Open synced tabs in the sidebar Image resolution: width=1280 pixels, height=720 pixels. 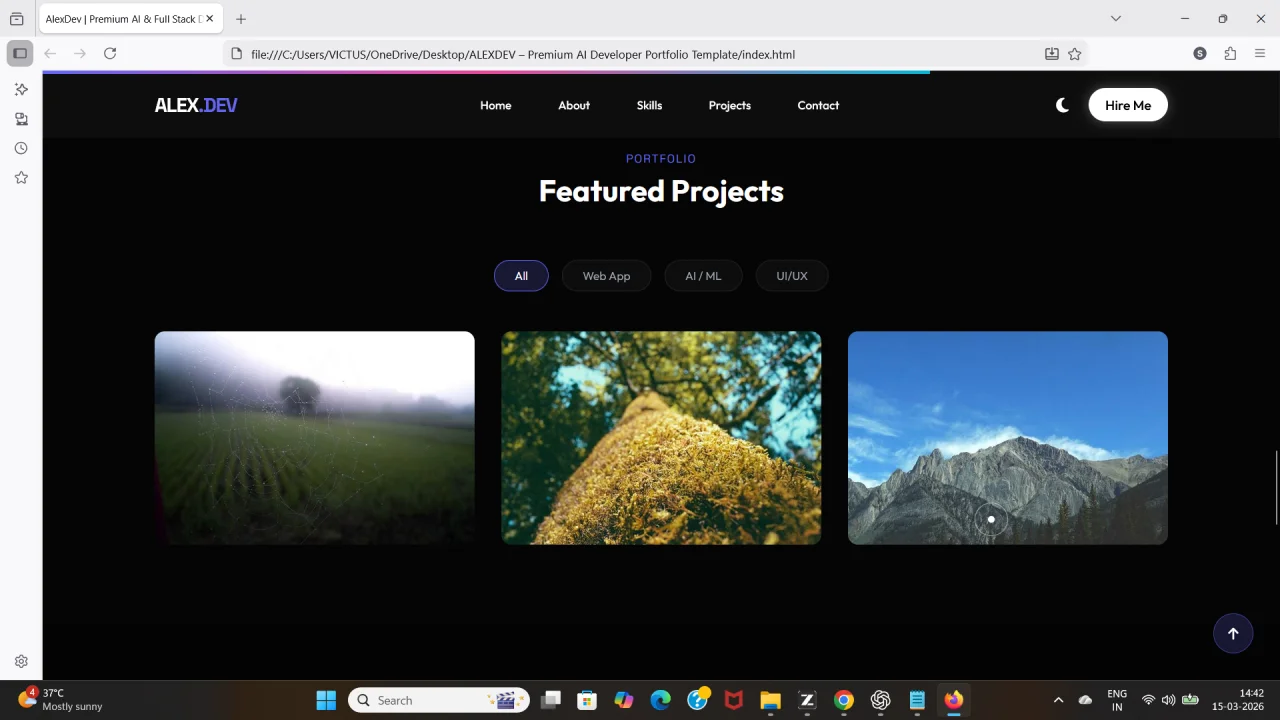[21, 119]
